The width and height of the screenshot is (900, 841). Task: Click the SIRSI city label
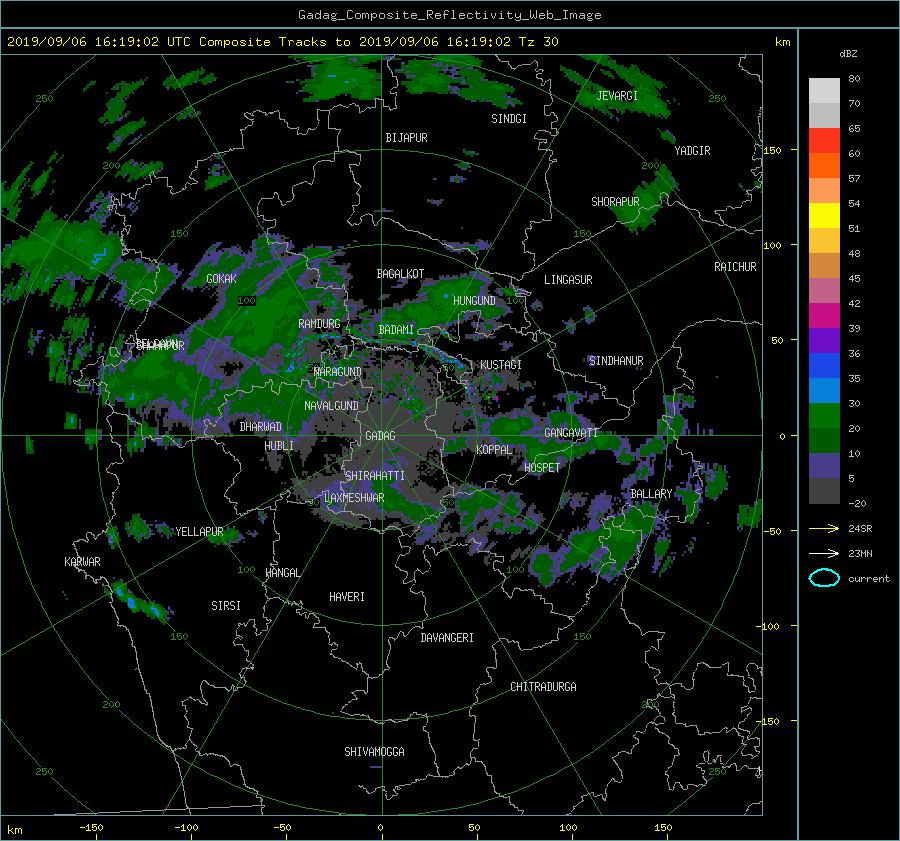pyautogui.click(x=226, y=606)
